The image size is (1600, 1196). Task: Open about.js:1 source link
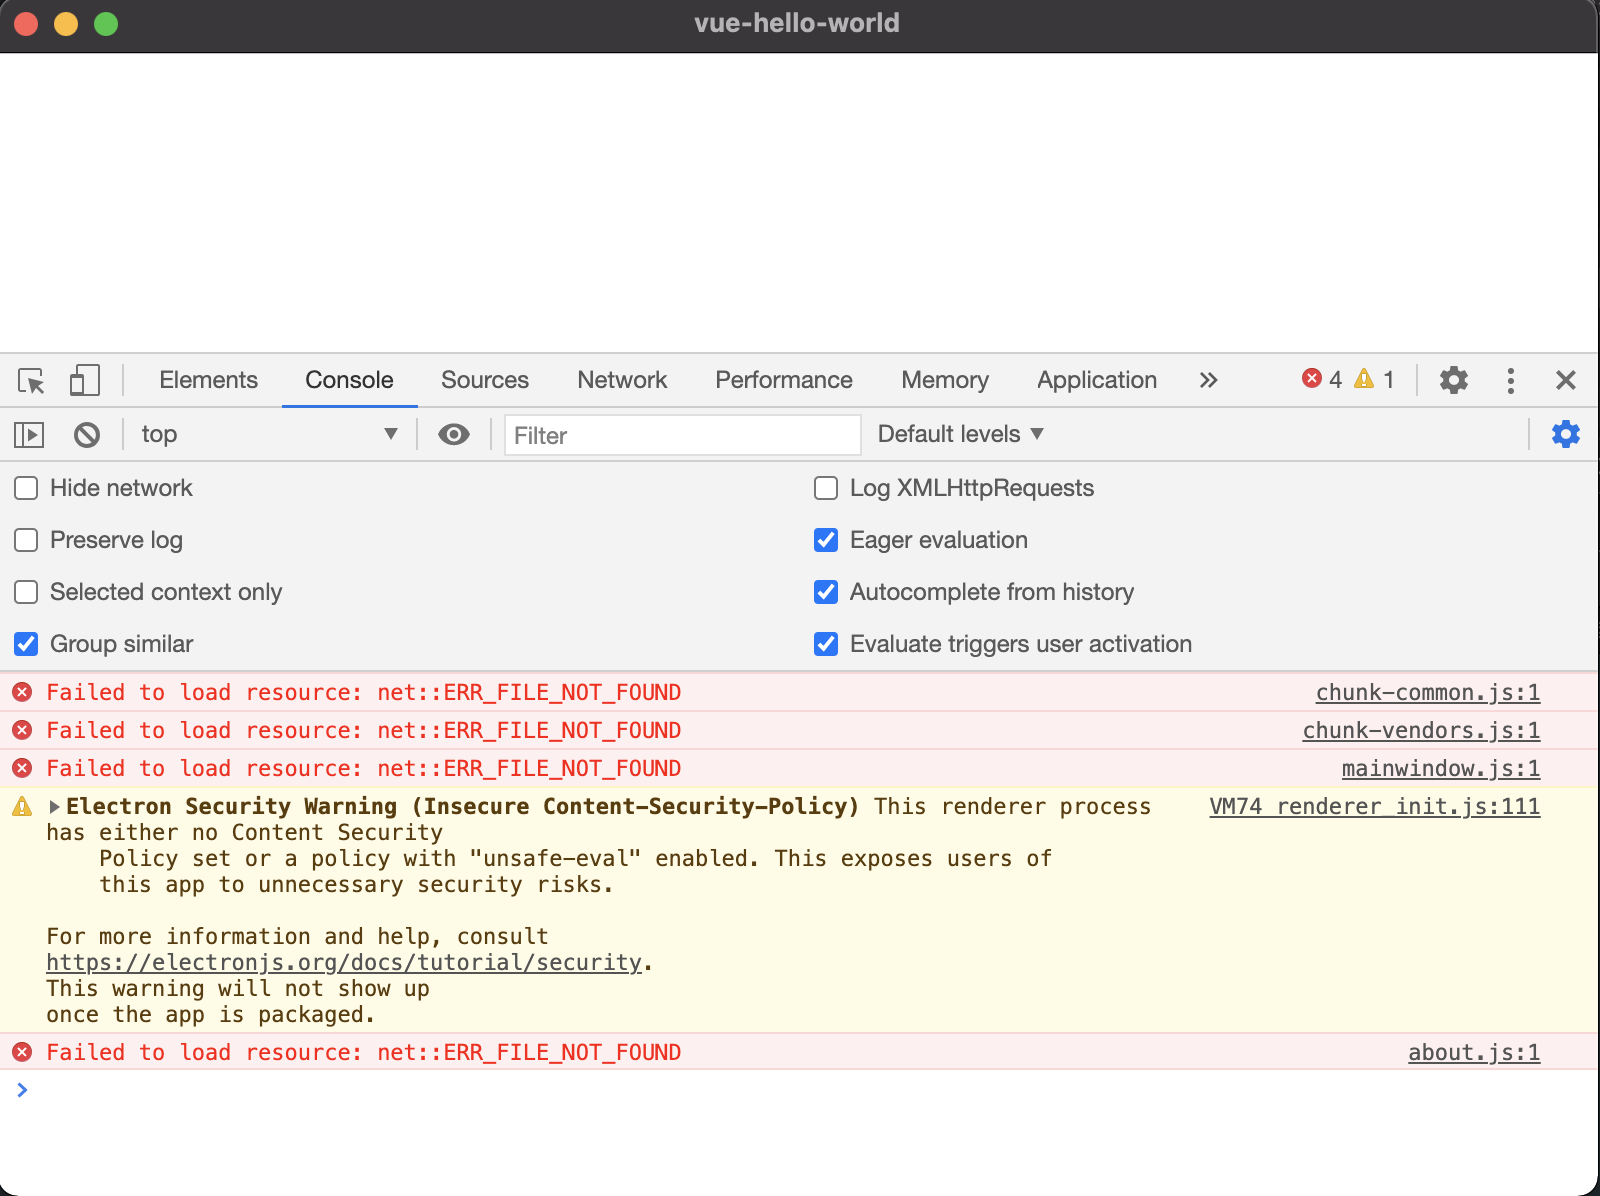[x=1474, y=1052]
